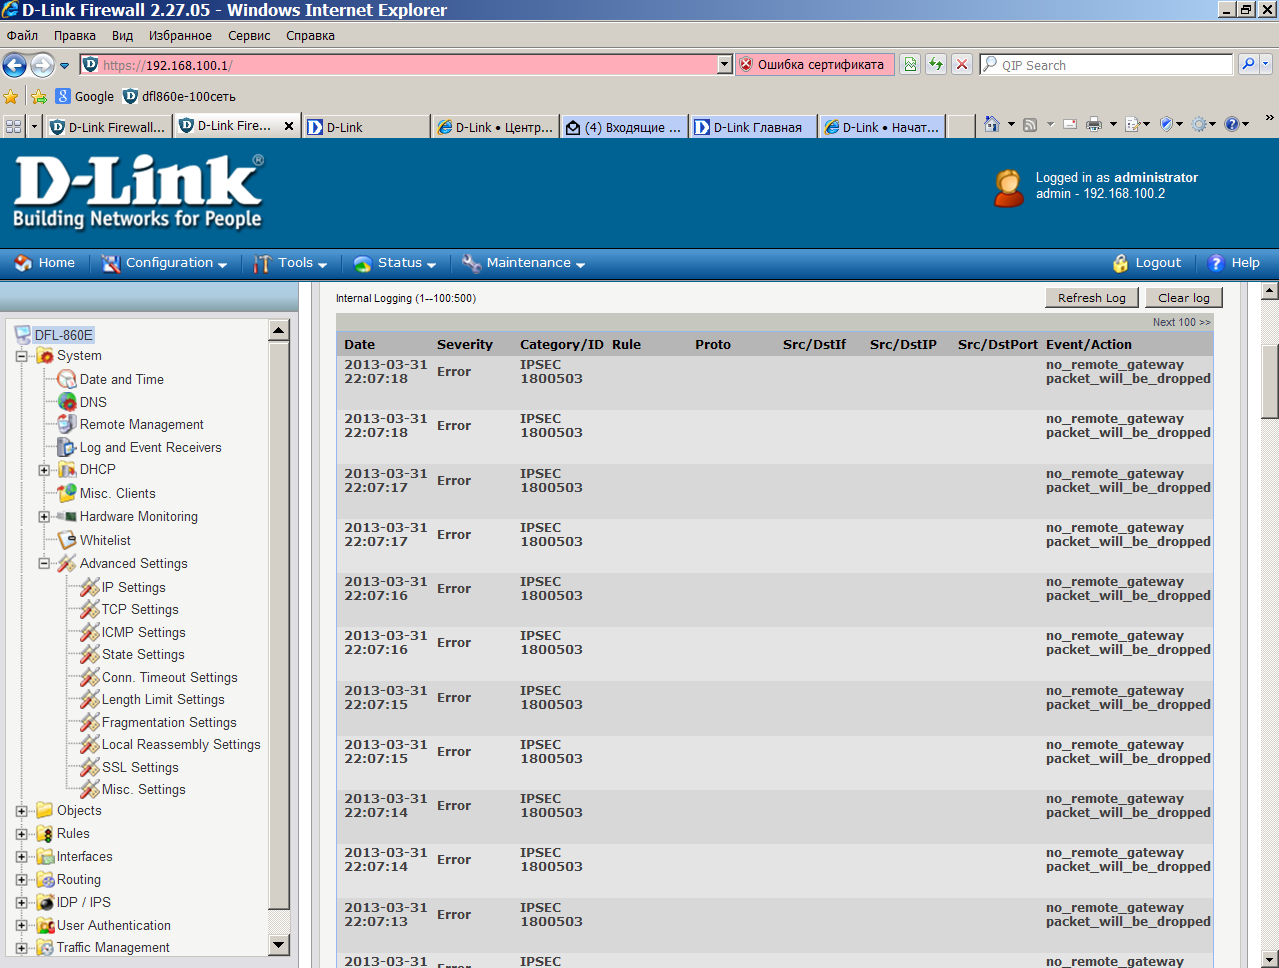This screenshot has width=1279, height=968.
Task: Click the IP Settings tool icon
Action: (x=90, y=587)
